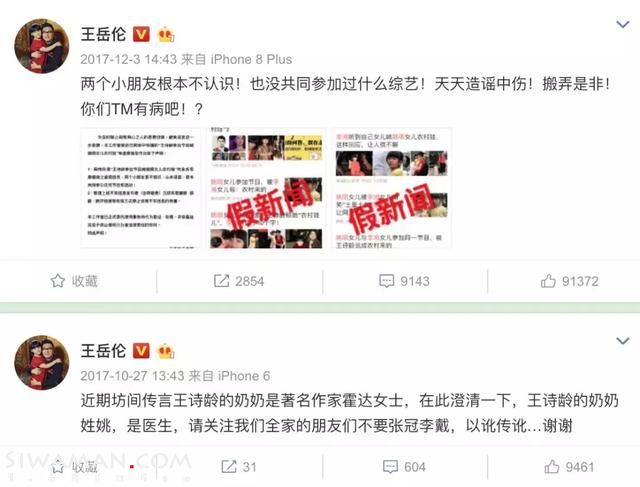The height and width of the screenshot is (487, 640).
Task: Open the membership crown badge on the second post
Action: [166, 351]
